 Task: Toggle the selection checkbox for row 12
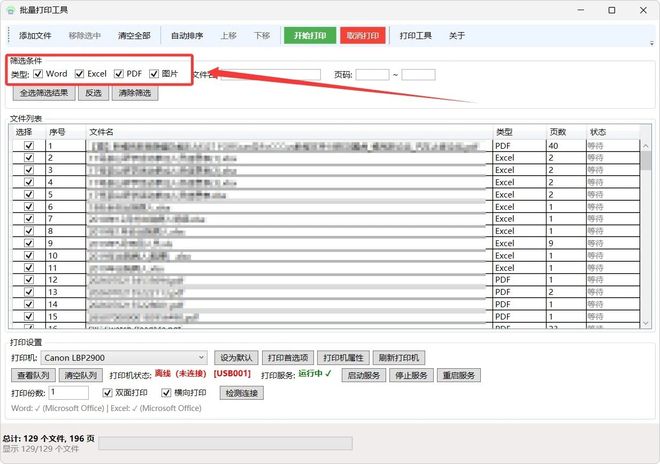29,280
